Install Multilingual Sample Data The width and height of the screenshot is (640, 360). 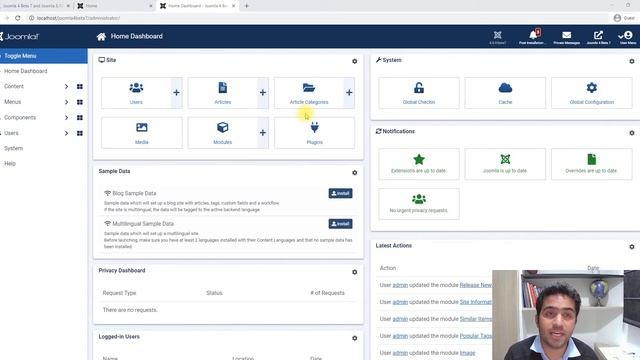(340, 224)
